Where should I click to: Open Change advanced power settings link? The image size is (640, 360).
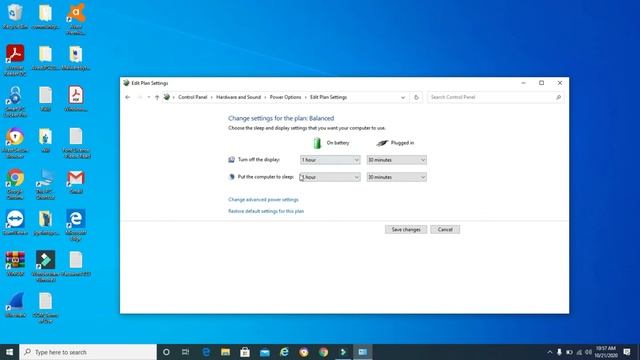point(263,200)
